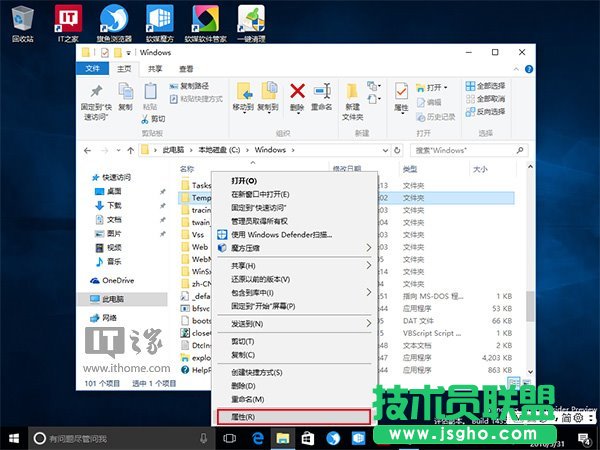Click the Help question mark icon

[529, 69]
